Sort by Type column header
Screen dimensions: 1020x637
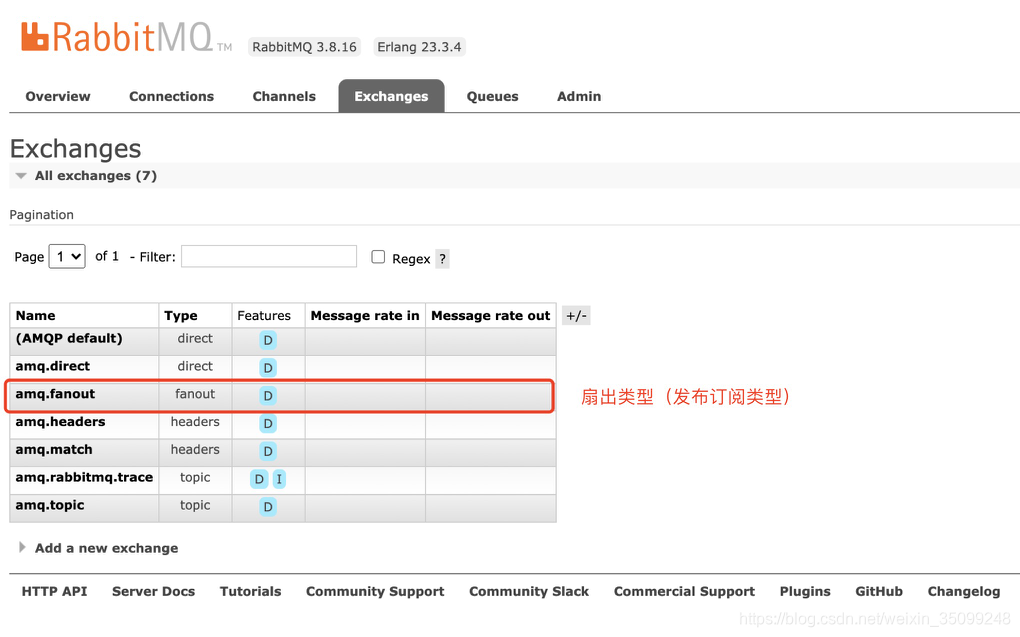(x=181, y=316)
